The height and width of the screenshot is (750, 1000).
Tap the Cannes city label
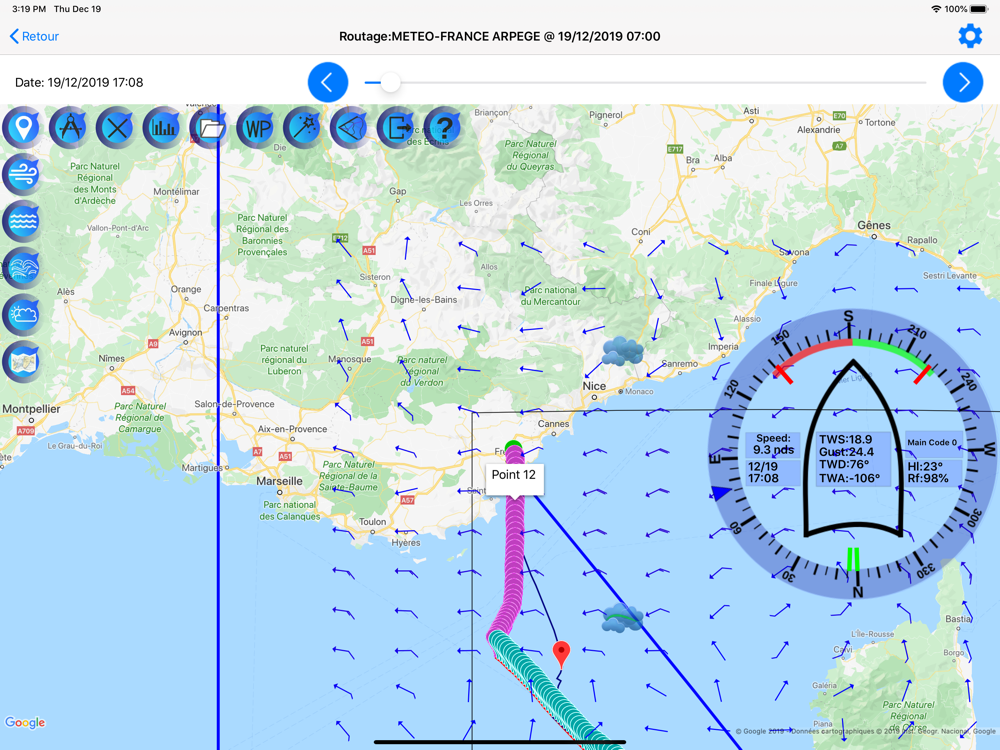click(x=553, y=423)
